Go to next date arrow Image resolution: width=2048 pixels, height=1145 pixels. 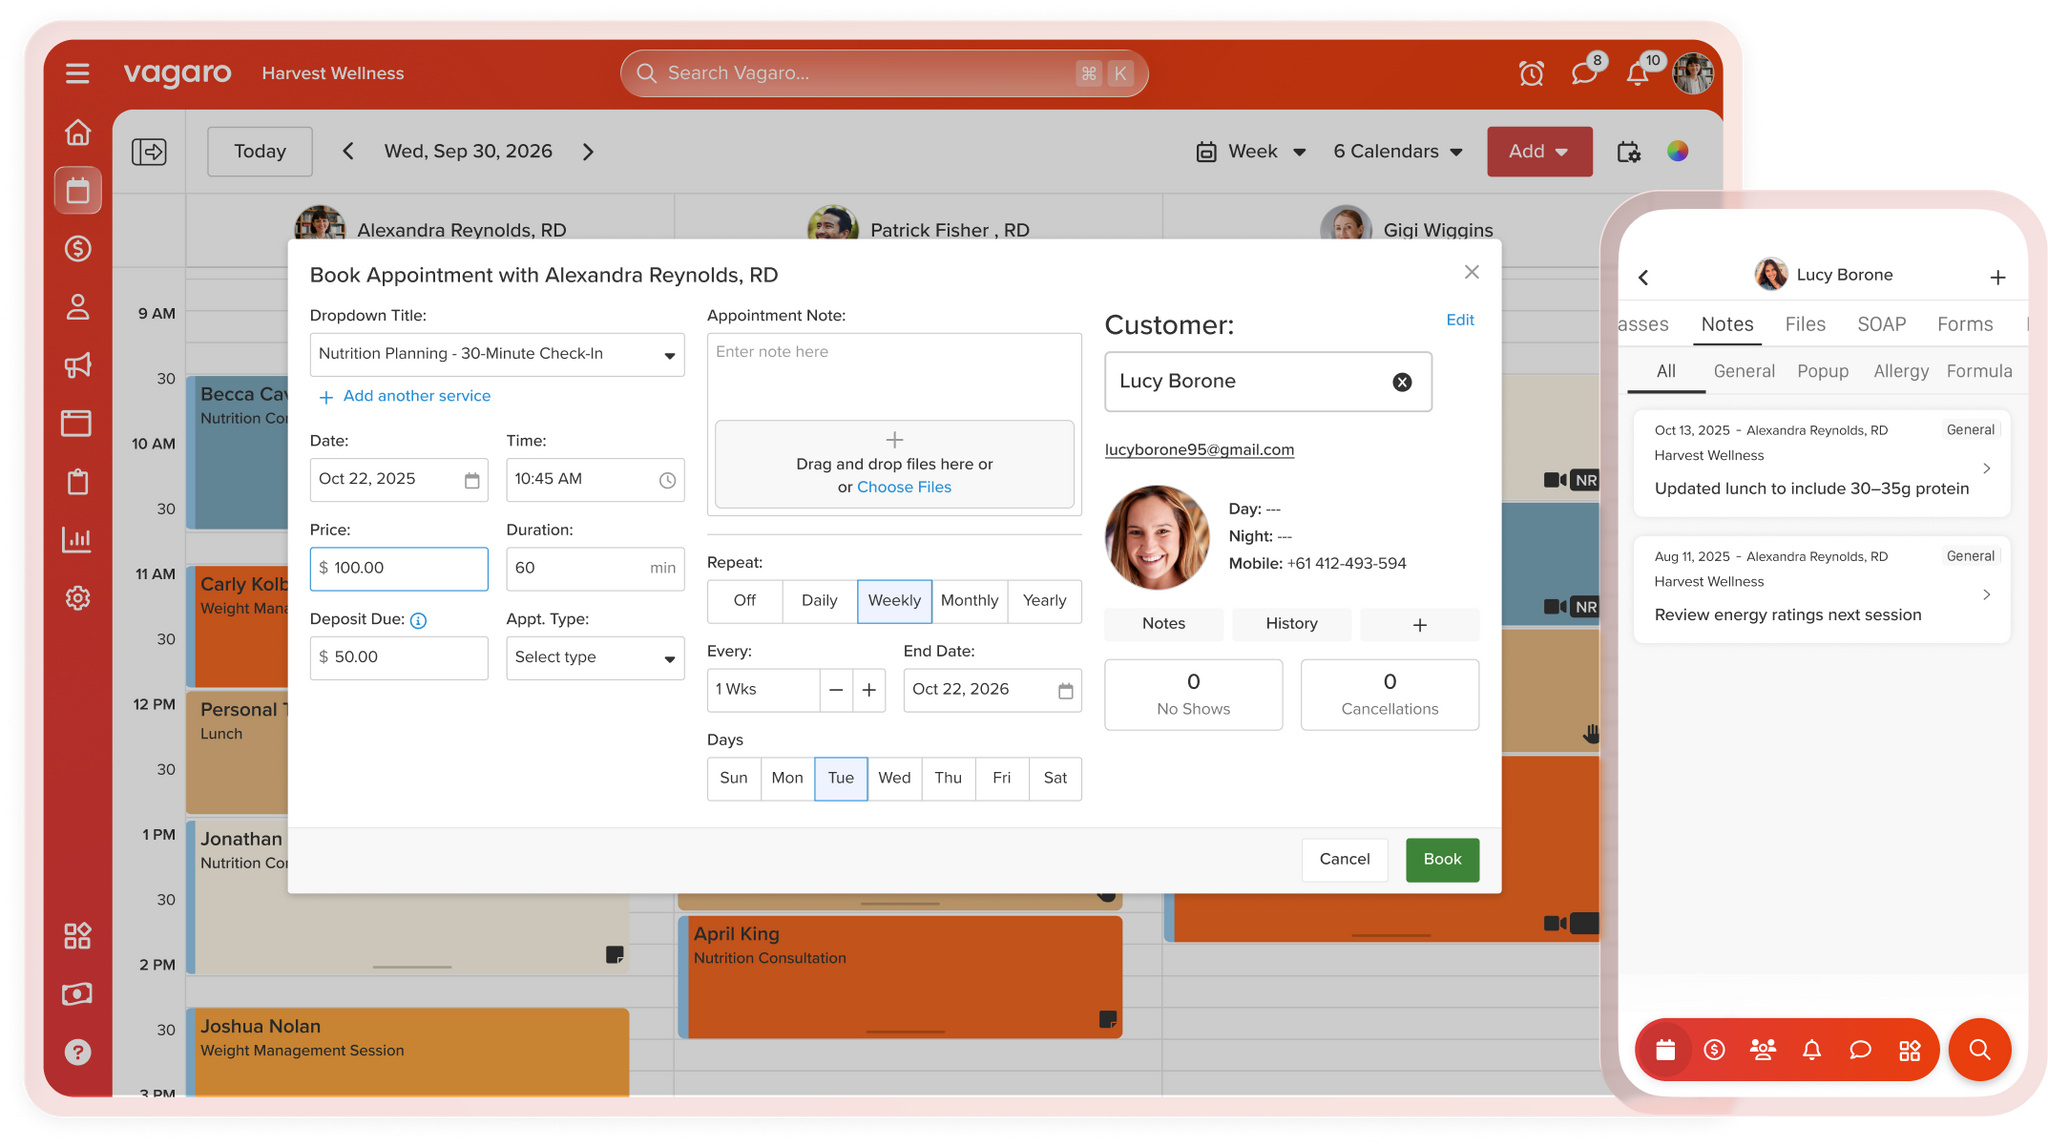coord(588,151)
